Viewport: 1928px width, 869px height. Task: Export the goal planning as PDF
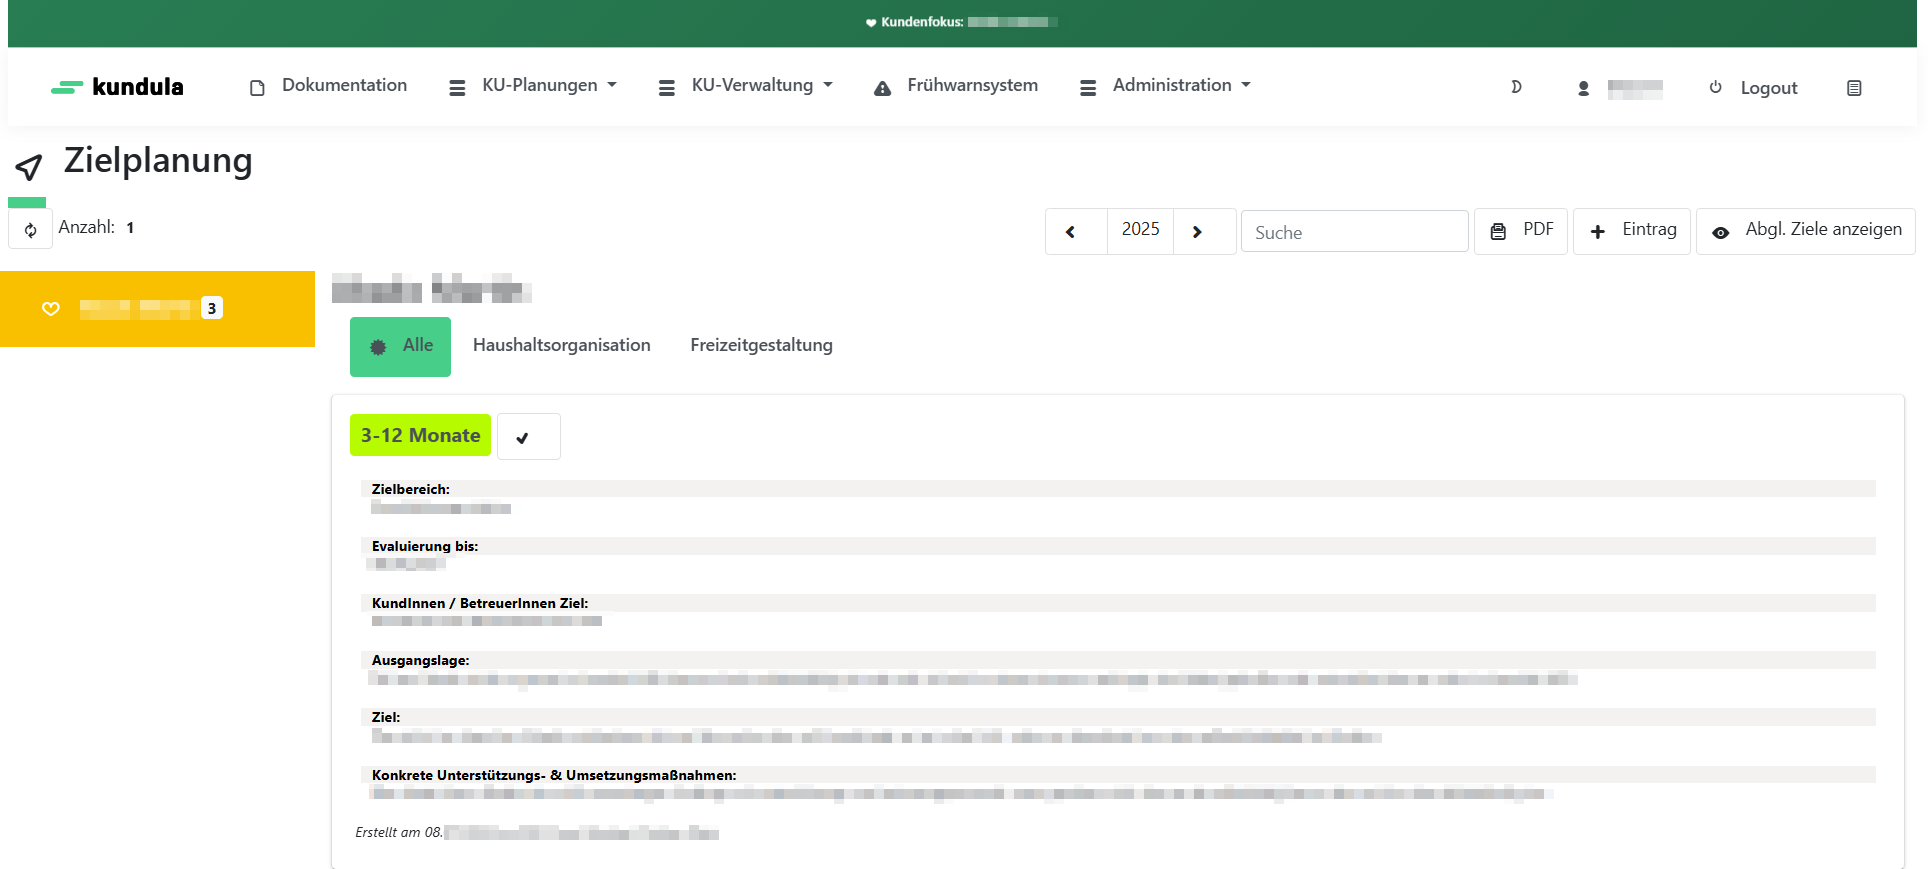click(1521, 231)
